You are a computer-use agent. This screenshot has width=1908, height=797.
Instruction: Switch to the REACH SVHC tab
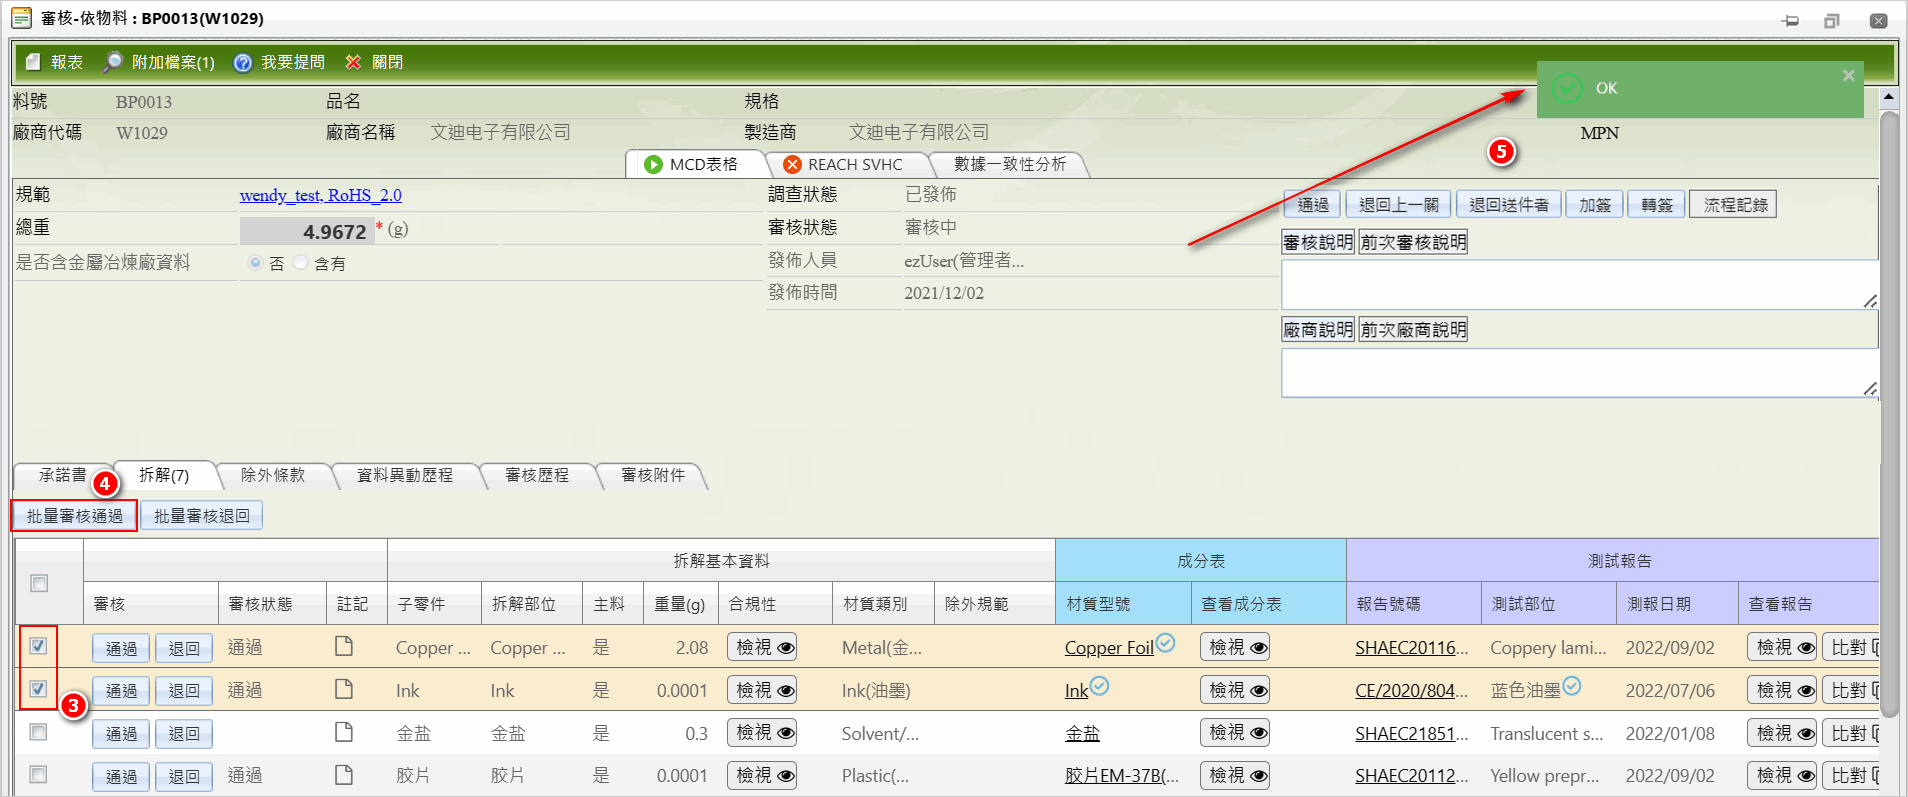846,164
